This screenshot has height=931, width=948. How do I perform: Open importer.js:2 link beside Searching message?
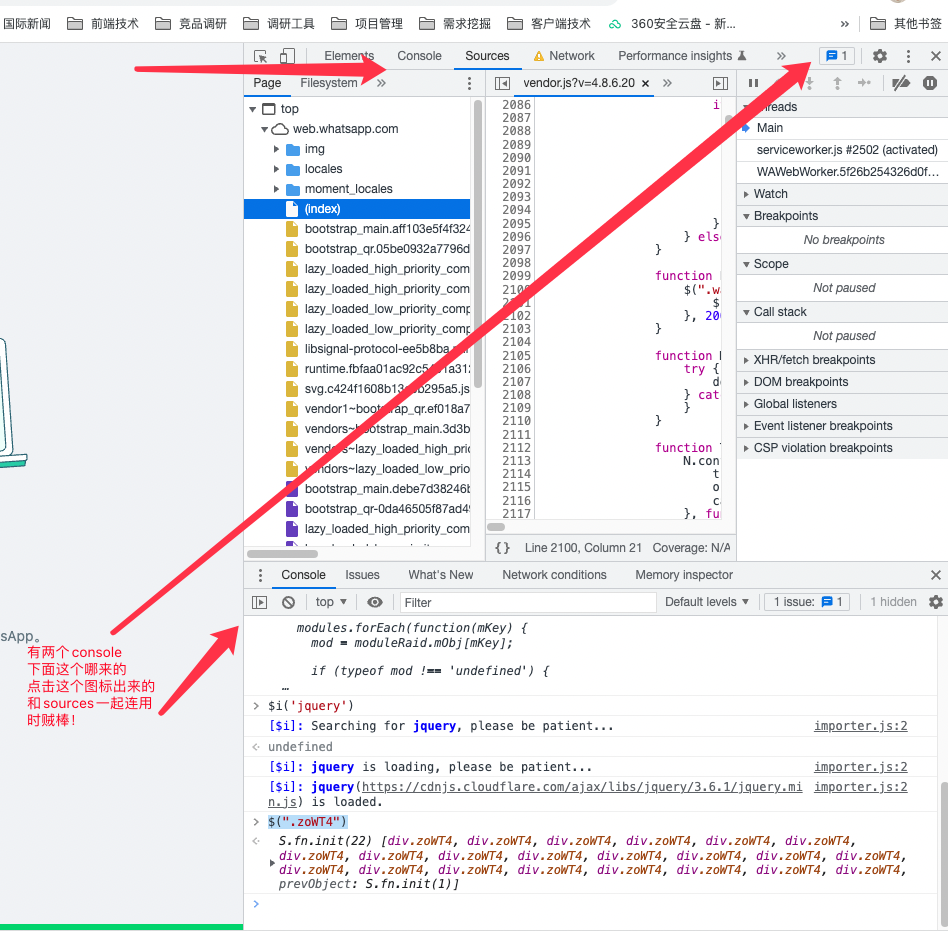click(860, 726)
